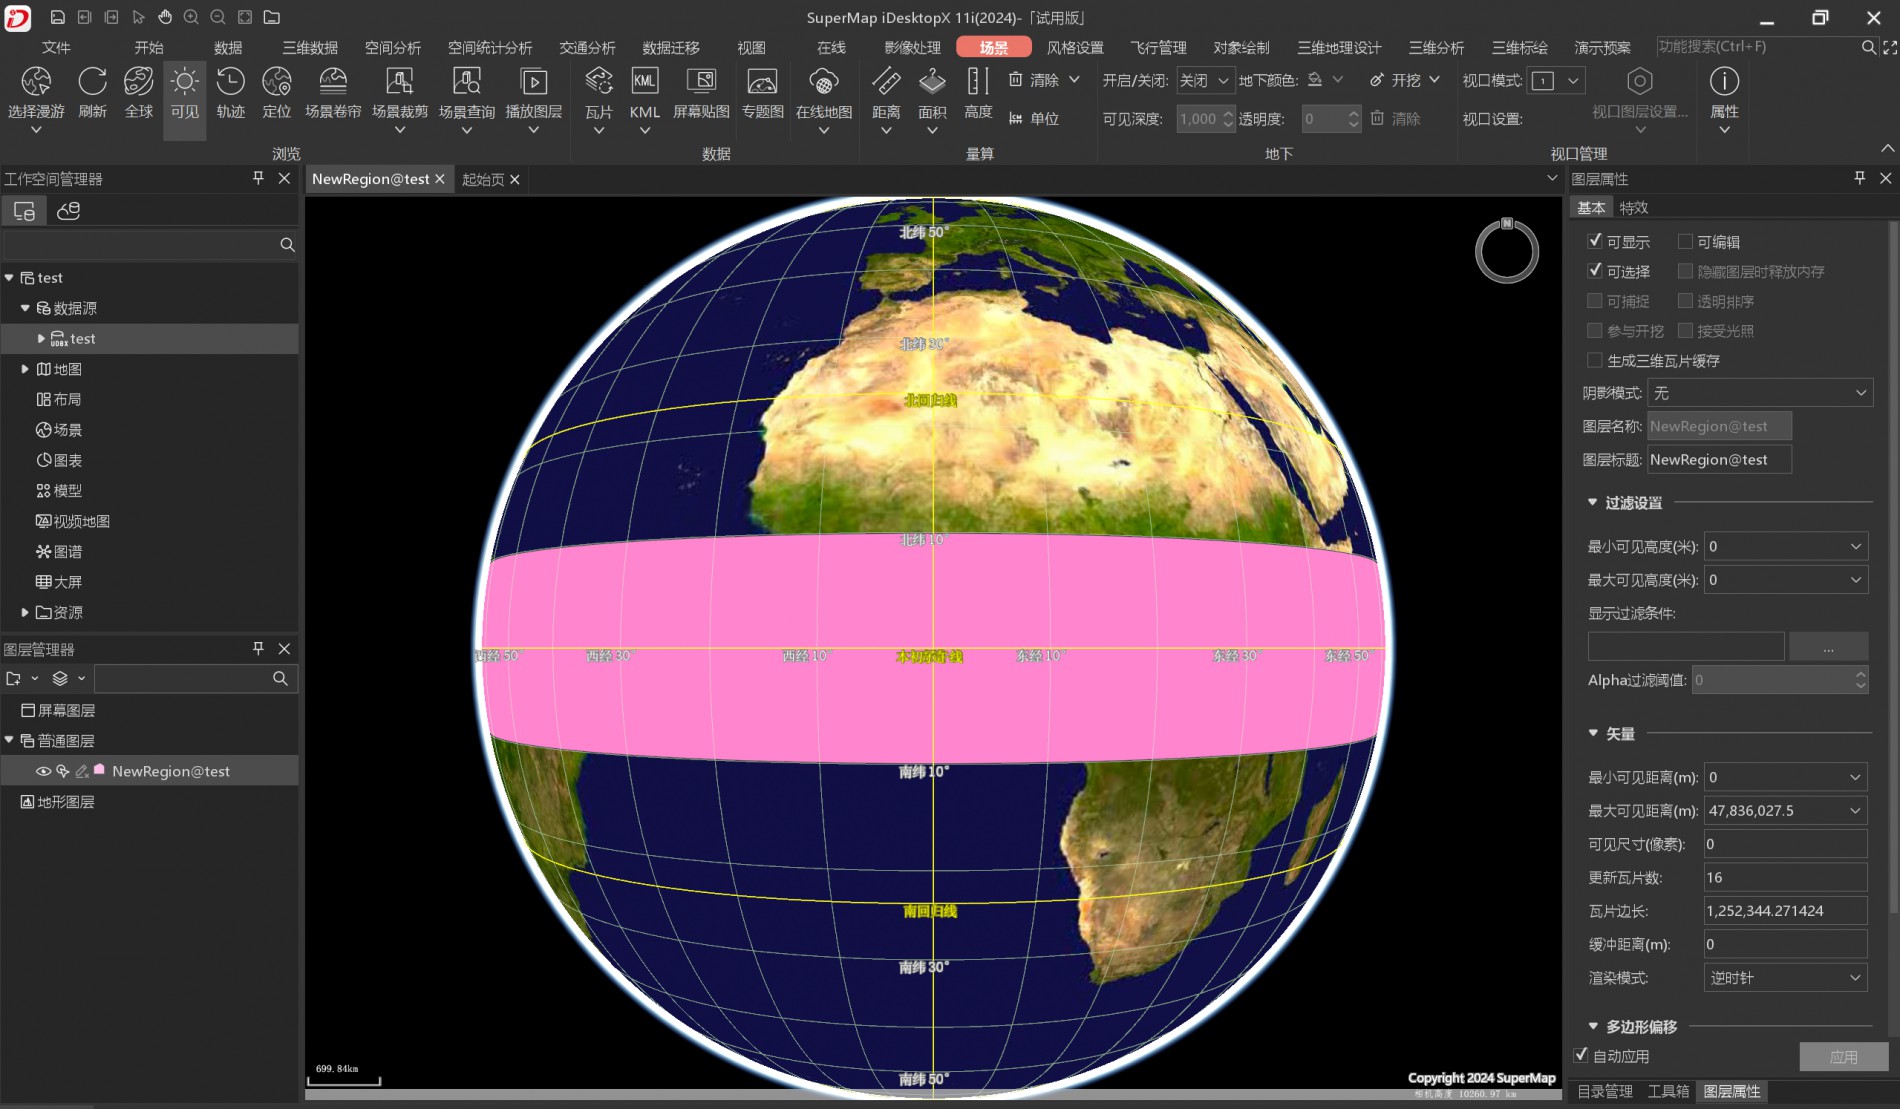Open the 在线地图 online map tool
This screenshot has height=1109, width=1900.
824,92
